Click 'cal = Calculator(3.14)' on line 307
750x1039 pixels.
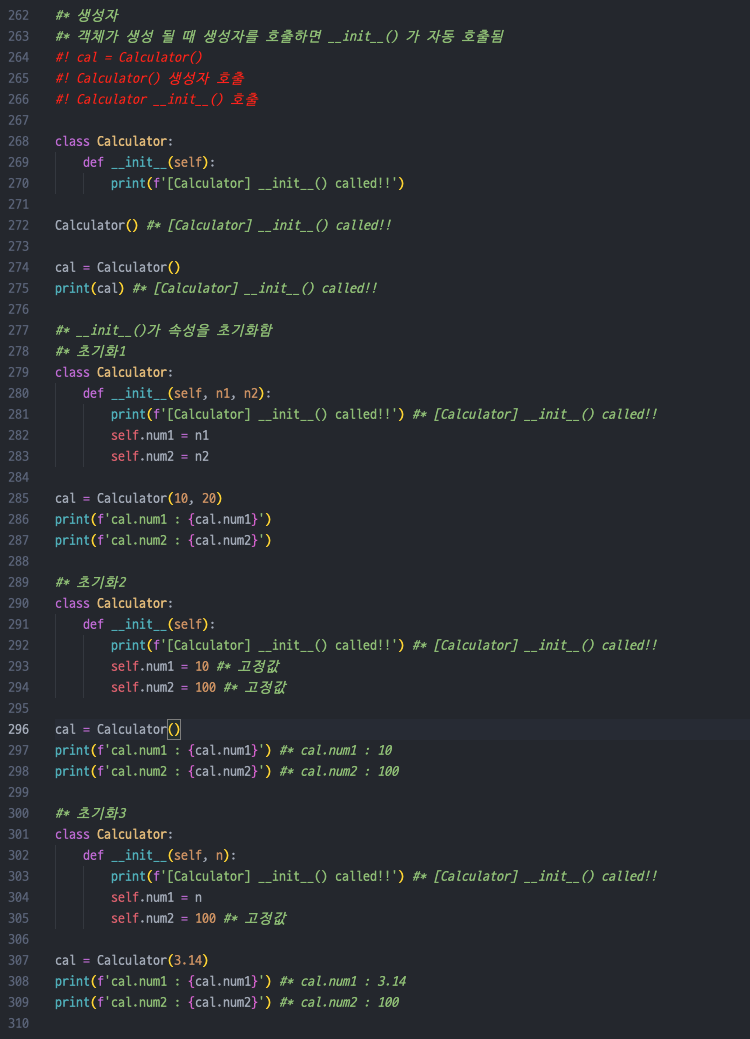pos(132,961)
